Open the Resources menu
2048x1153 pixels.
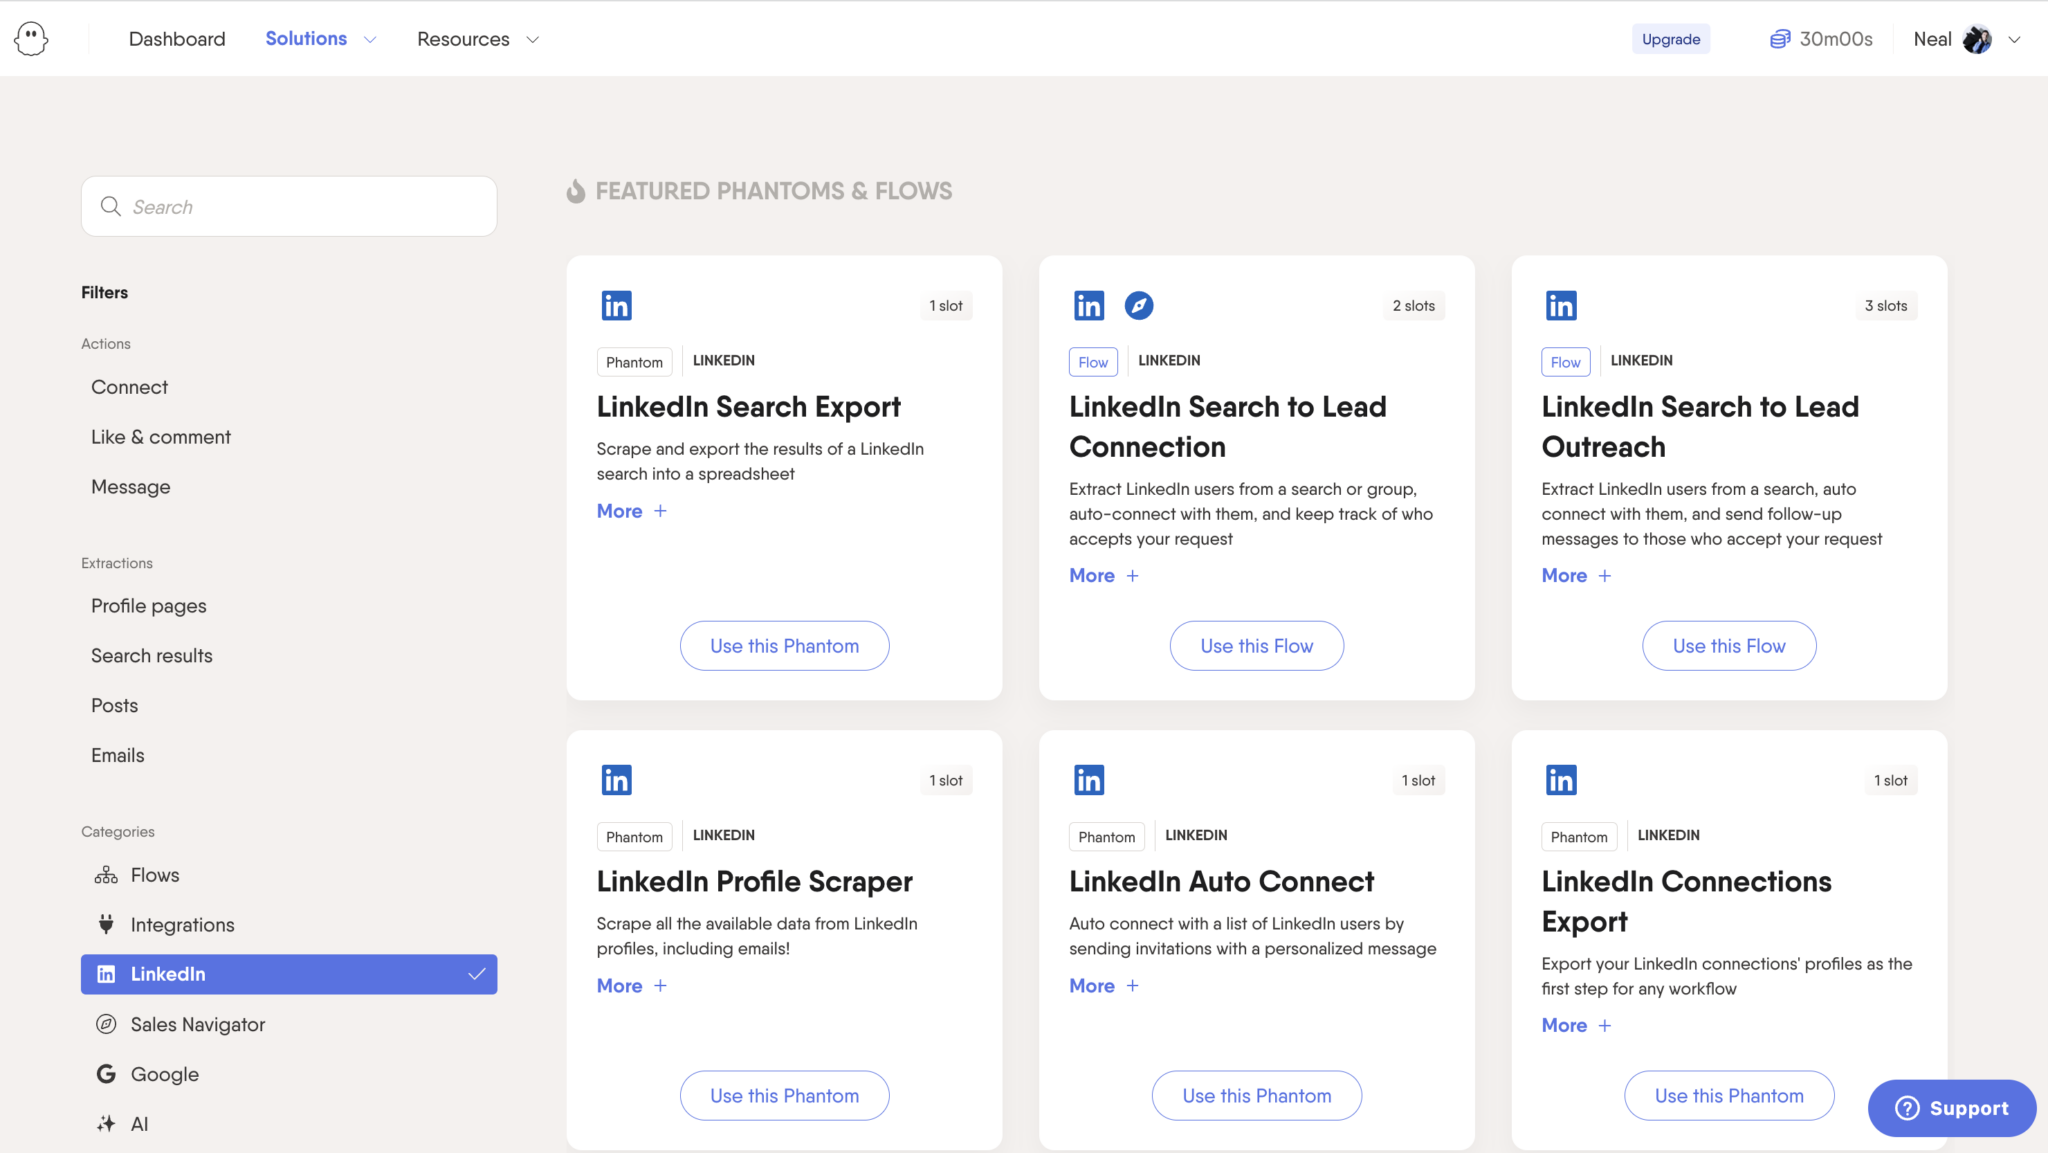pos(463,39)
